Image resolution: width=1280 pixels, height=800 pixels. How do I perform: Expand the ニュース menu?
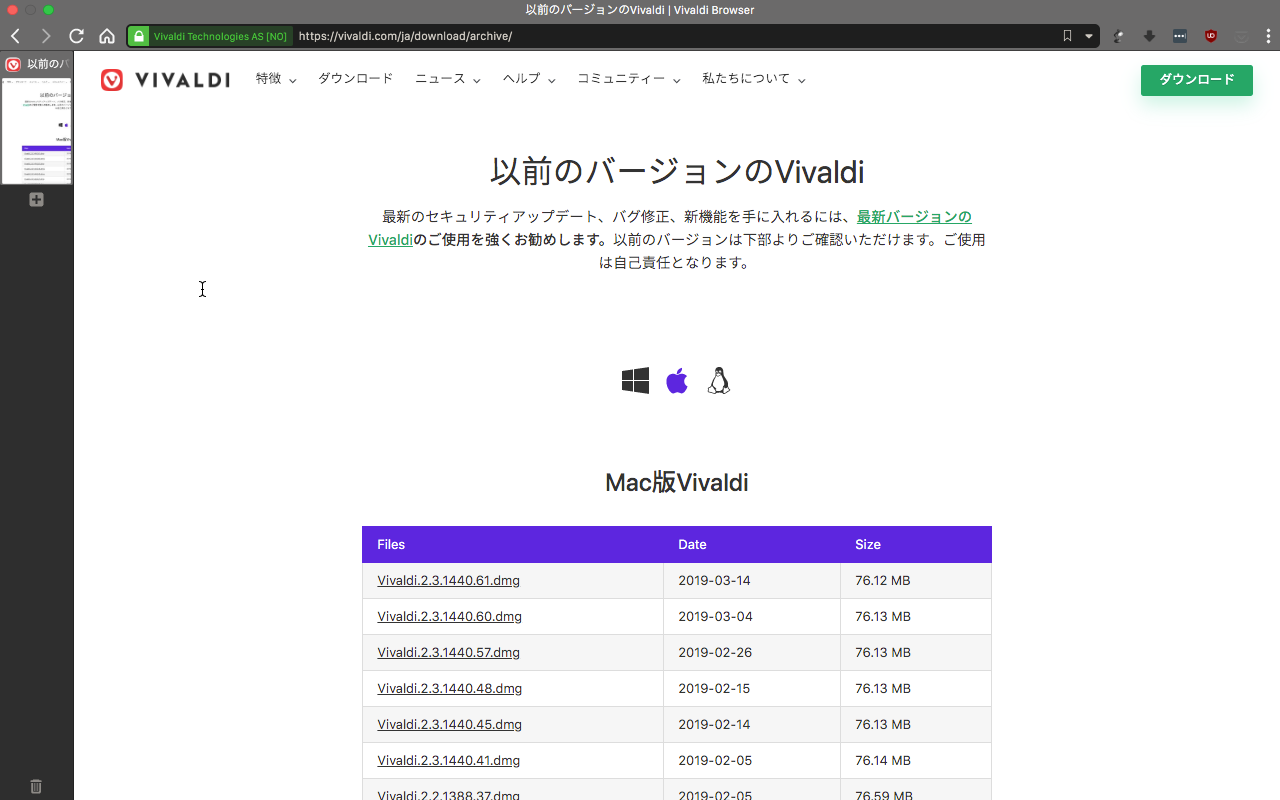coord(447,78)
